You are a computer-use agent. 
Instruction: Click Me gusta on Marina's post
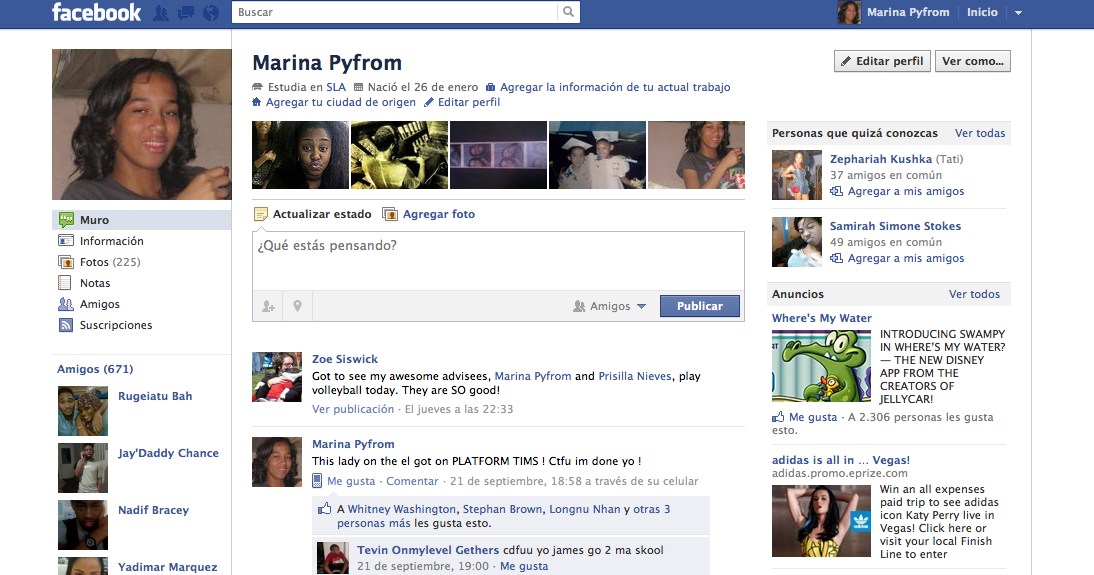pyautogui.click(x=351, y=481)
